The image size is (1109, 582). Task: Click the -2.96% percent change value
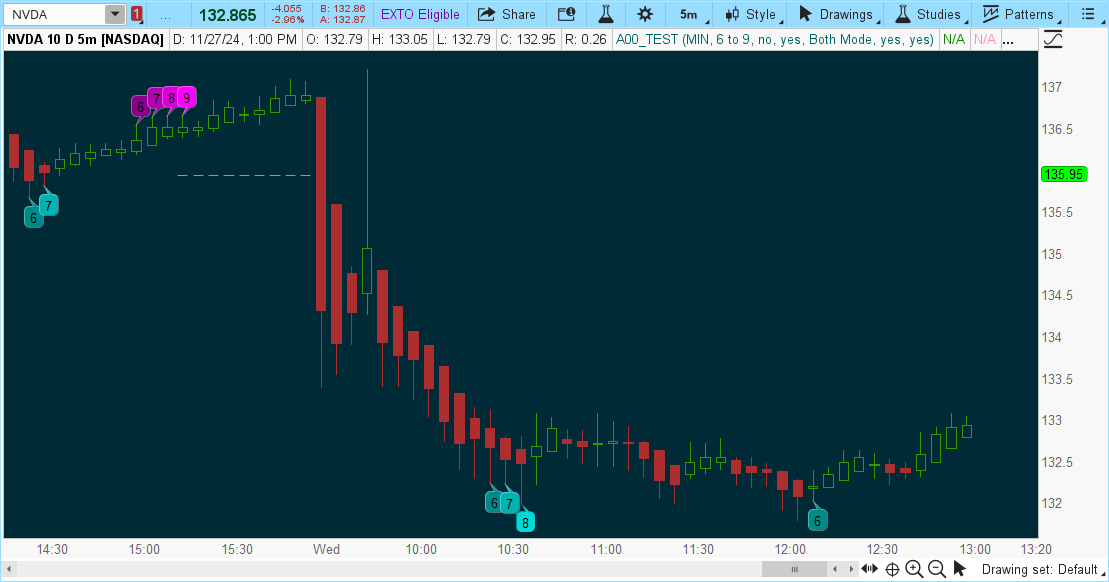pyautogui.click(x=287, y=20)
